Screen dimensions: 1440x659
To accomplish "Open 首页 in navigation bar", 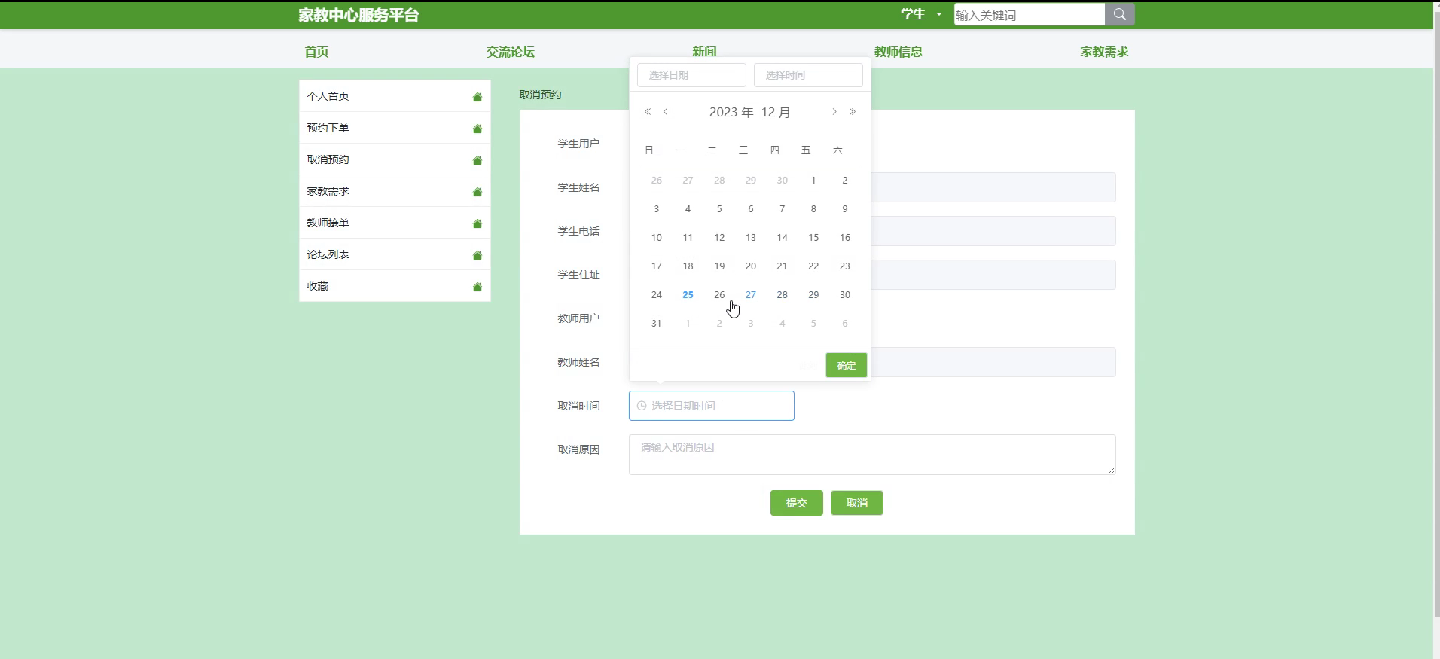I will pos(316,52).
